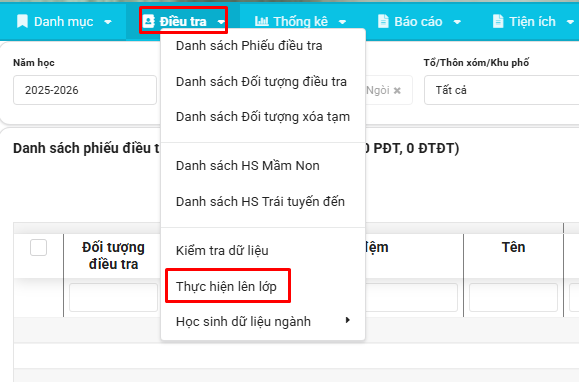Image resolution: width=579 pixels, height=382 pixels.
Task: Click the document icon beside Tiện ích
Action: [498, 21]
